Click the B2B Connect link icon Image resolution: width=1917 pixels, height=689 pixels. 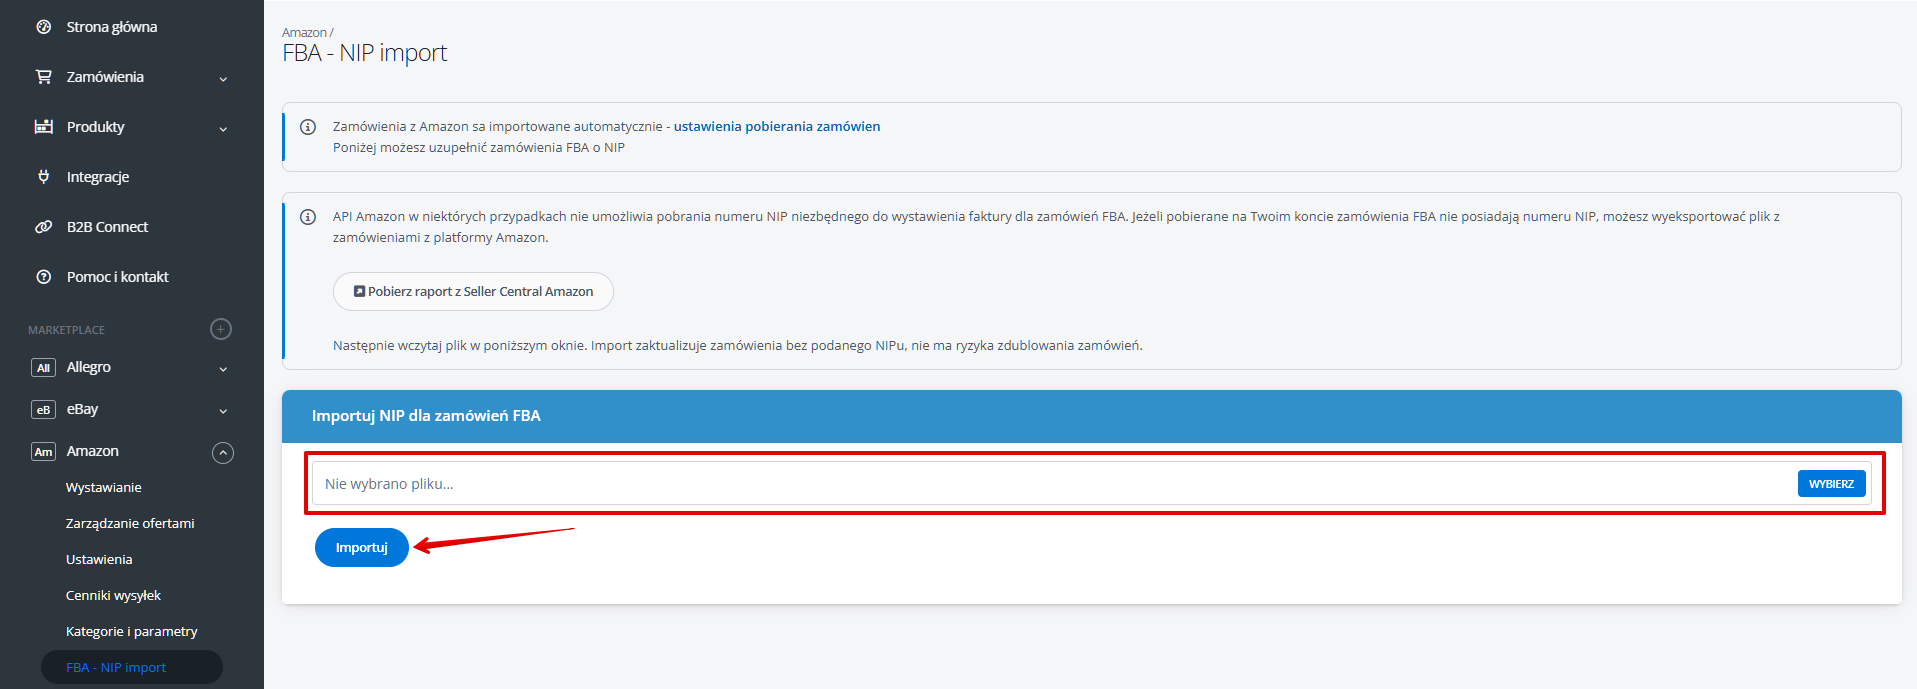pyautogui.click(x=44, y=227)
